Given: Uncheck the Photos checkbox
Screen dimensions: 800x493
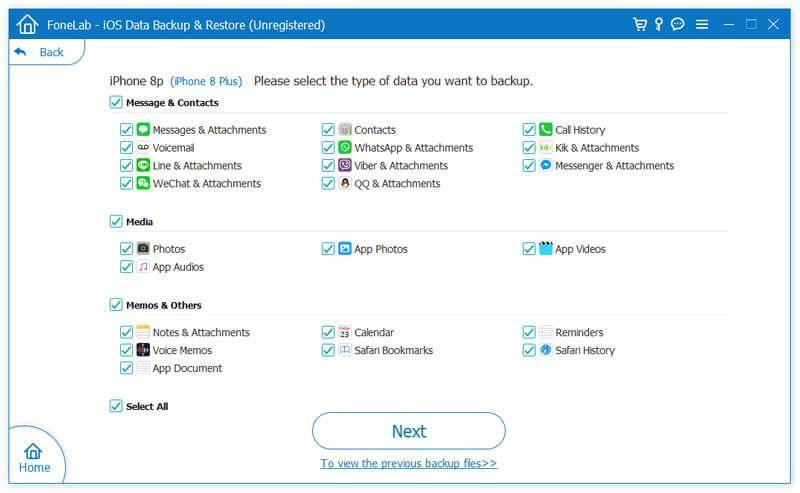Looking at the screenshot, I should coord(126,249).
